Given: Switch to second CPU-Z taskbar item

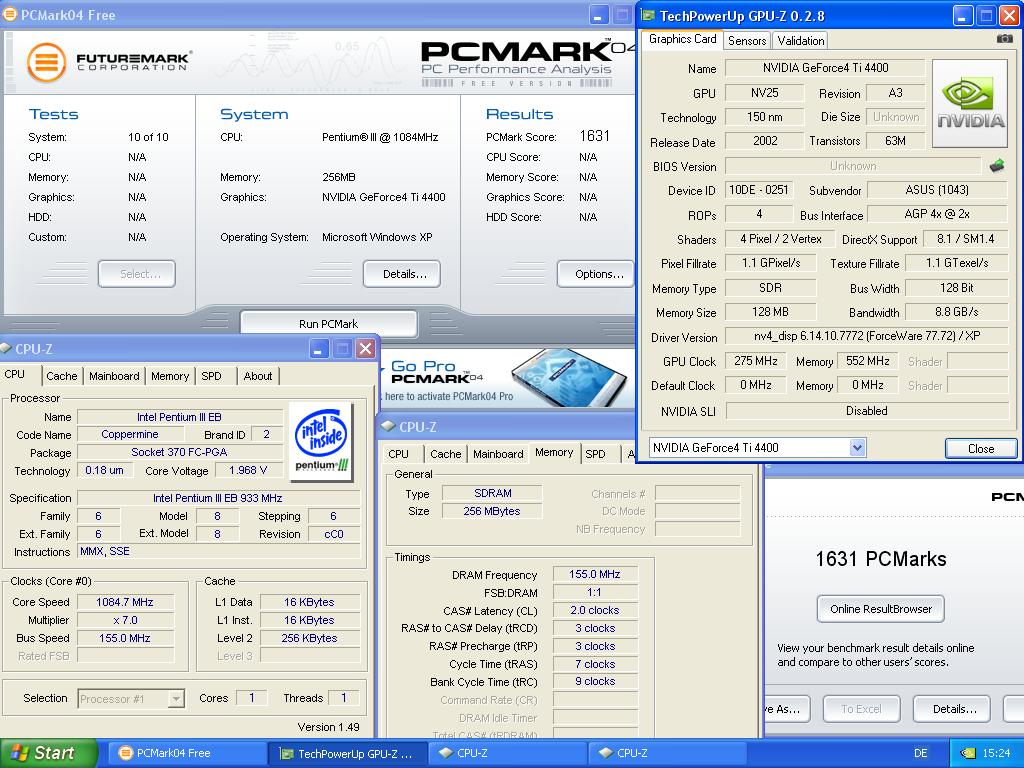Looking at the screenshot, I should click(667, 753).
